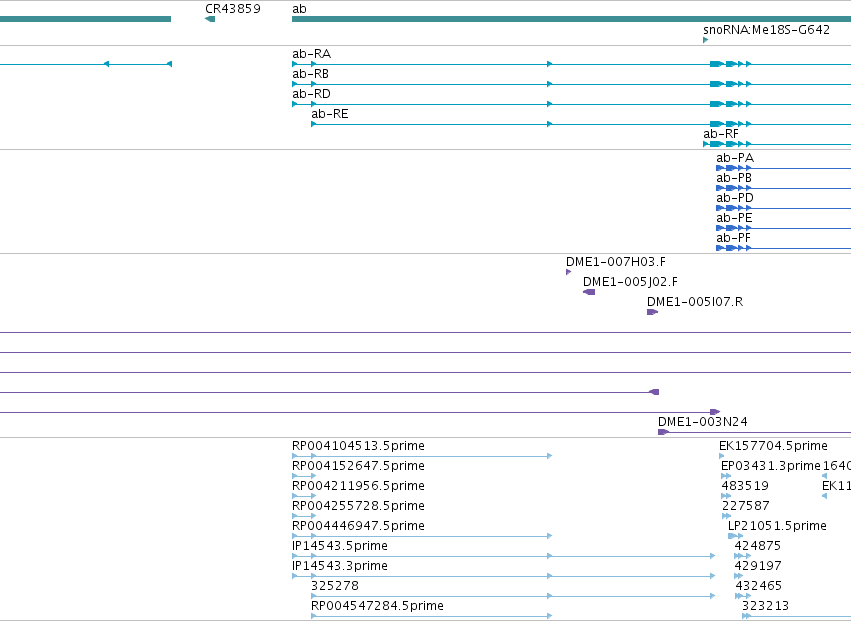Select EST RP004211956.5prime
The width and height of the screenshot is (851, 621).
click(x=358, y=486)
